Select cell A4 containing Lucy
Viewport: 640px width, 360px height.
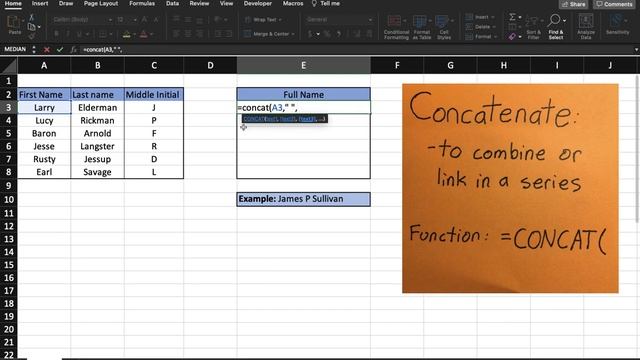pyautogui.click(x=44, y=120)
